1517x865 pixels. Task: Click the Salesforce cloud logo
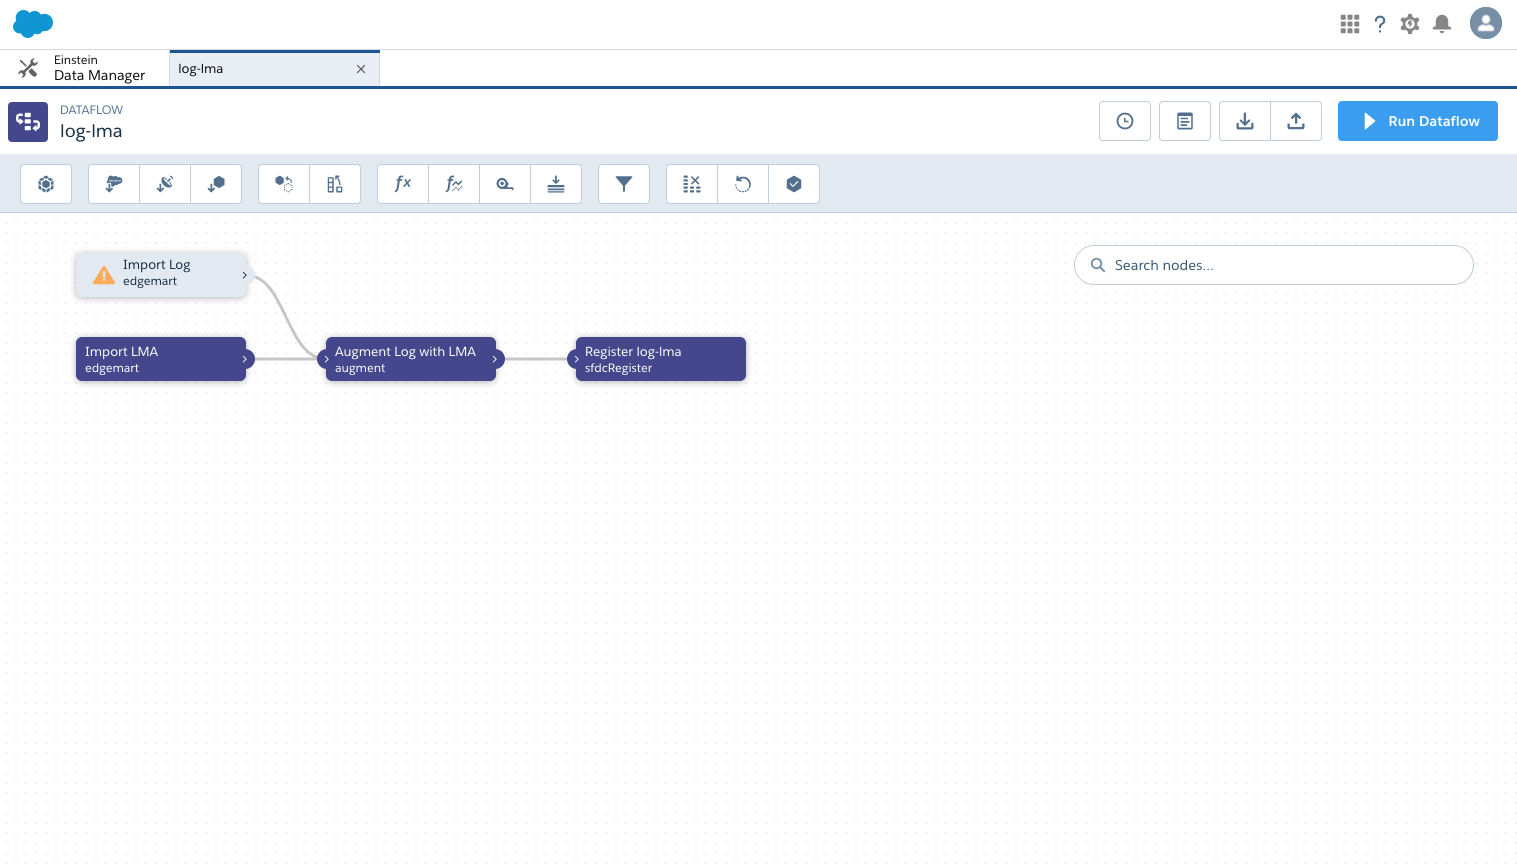pyautogui.click(x=33, y=24)
